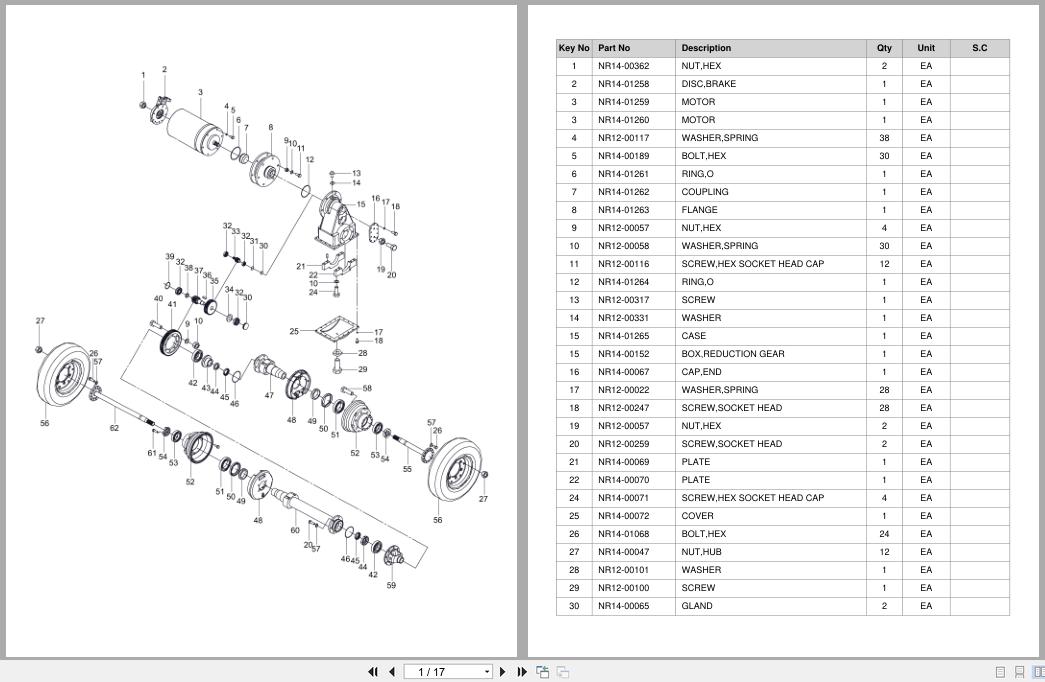Select the DISC,BRAKE description cell

pos(771,84)
